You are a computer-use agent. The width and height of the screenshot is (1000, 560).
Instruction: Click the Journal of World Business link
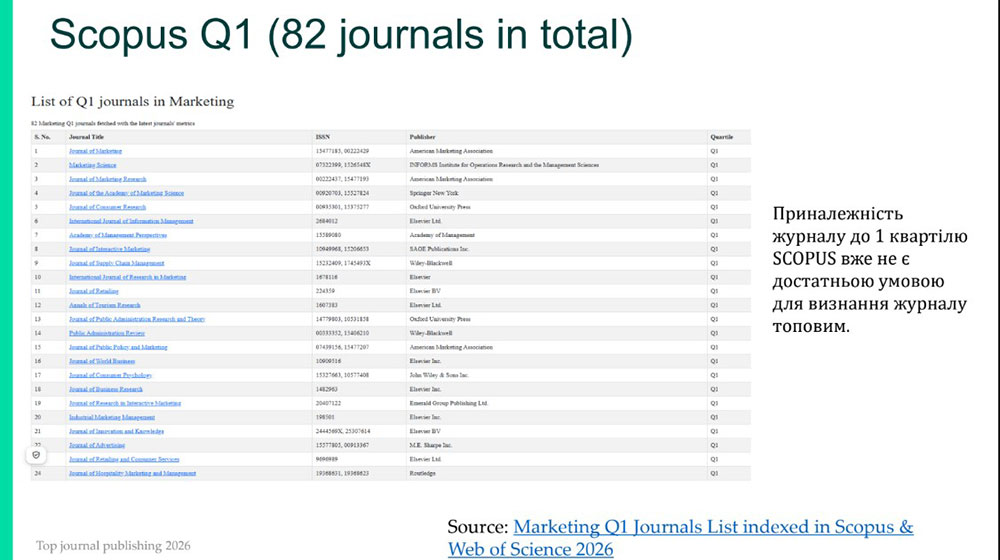pos(102,360)
